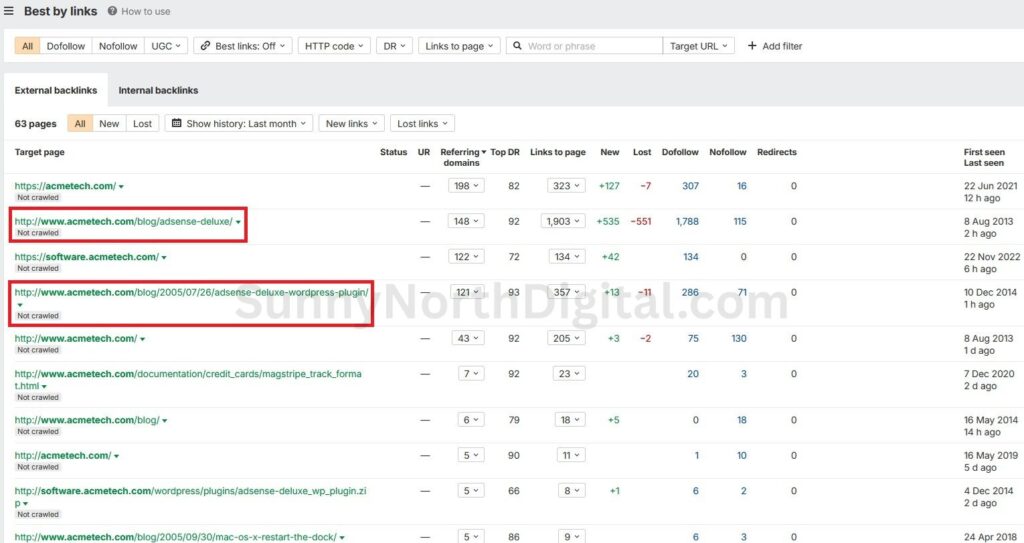The image size is (1024, 543).
Task: Open the magstripe_track_format.html documentation link
Action: pyautogui.click(x=188, y=380)
